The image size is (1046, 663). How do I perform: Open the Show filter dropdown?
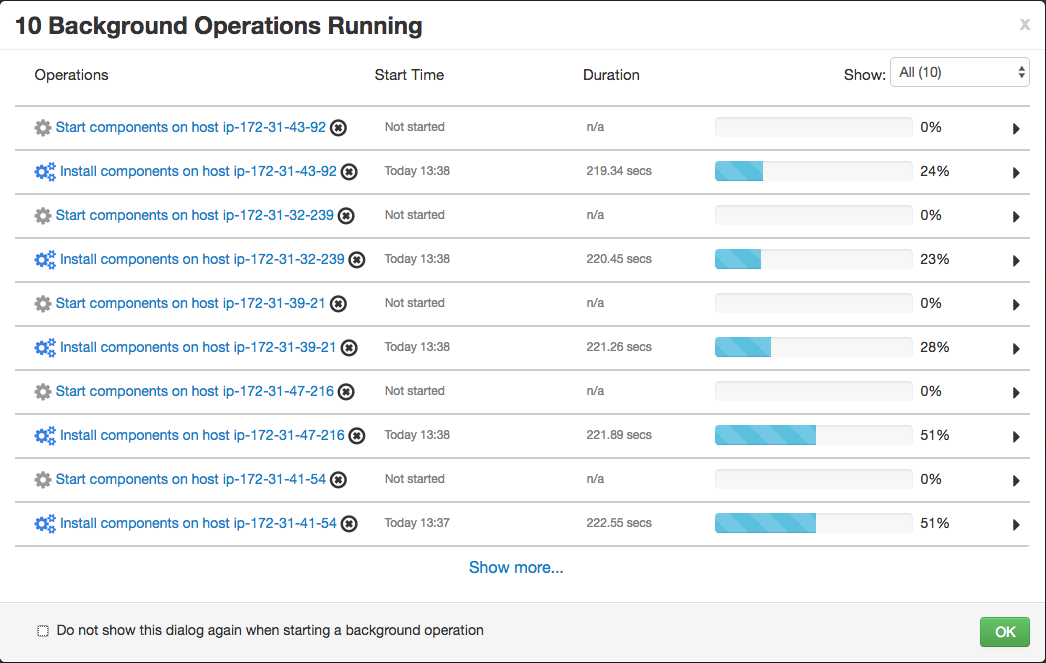[959, 72]
